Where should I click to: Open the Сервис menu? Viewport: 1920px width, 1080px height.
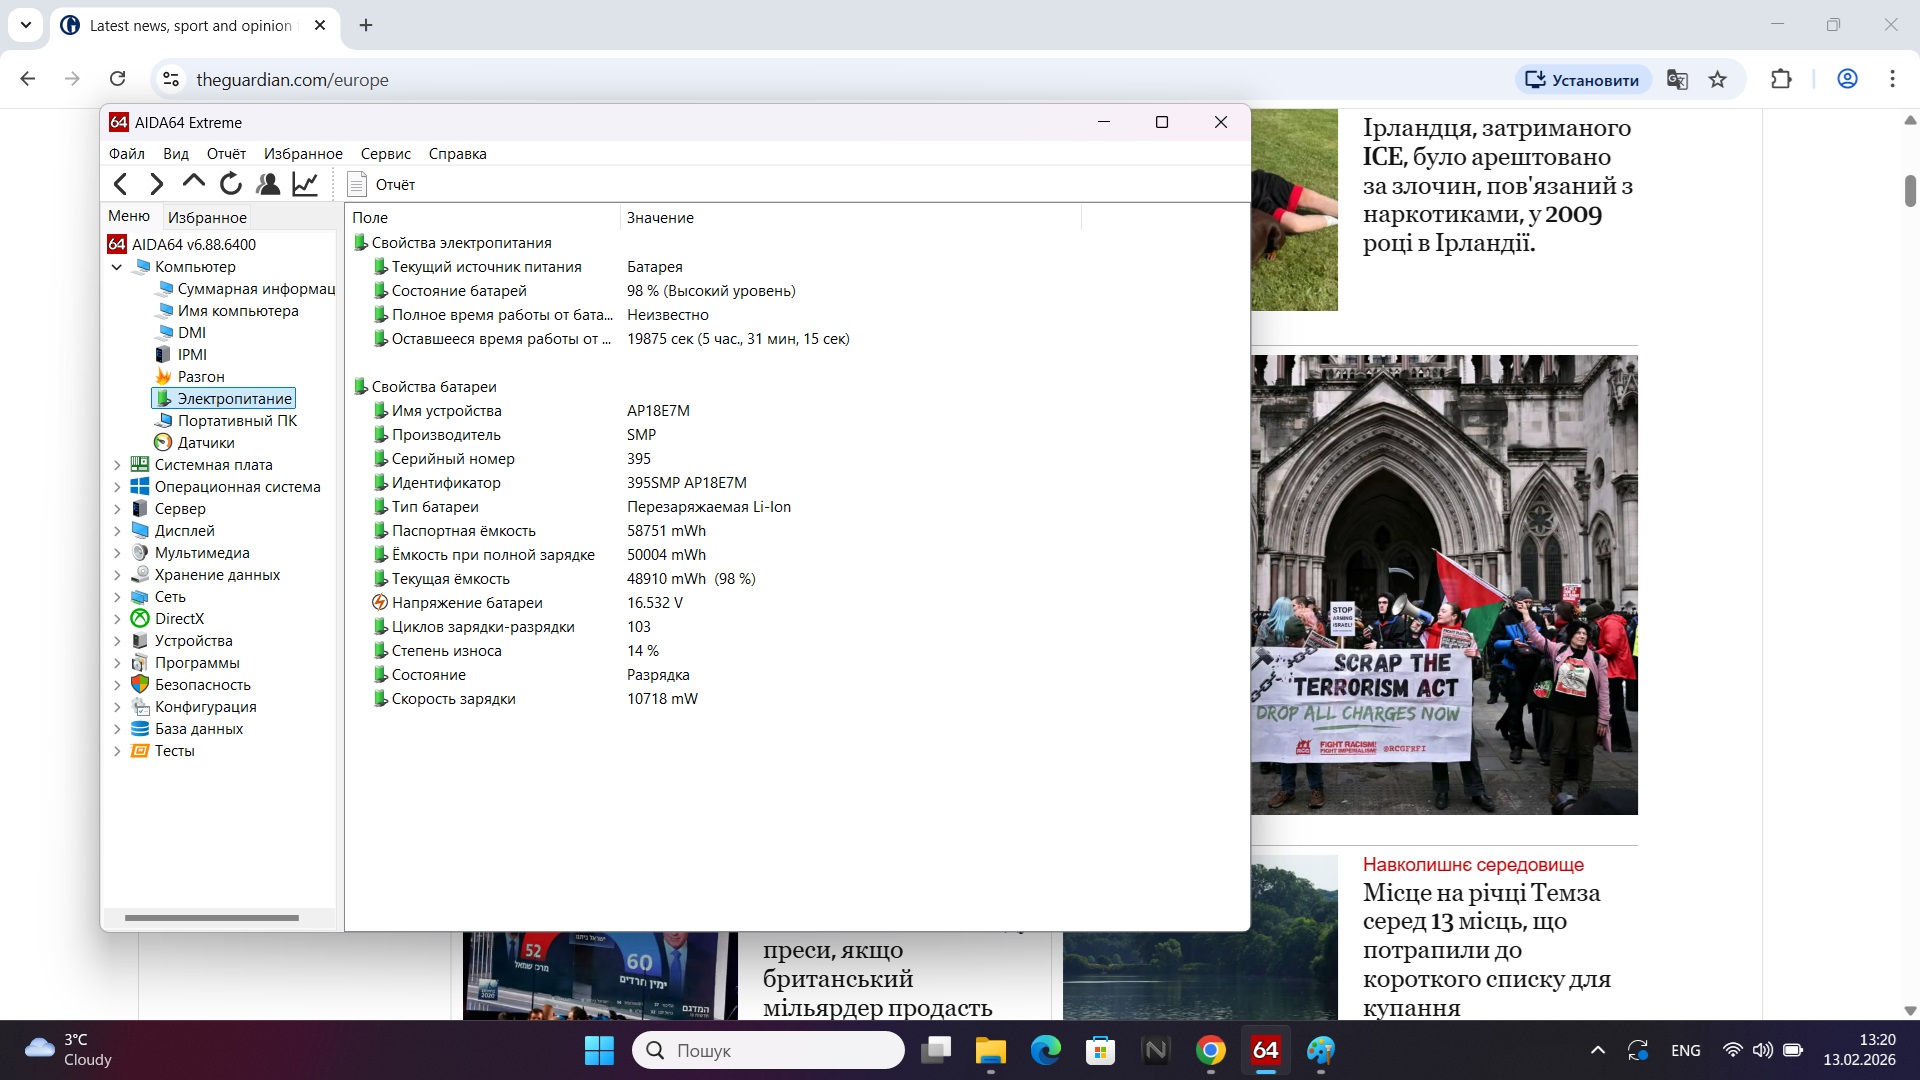click(x=386, y=153)
